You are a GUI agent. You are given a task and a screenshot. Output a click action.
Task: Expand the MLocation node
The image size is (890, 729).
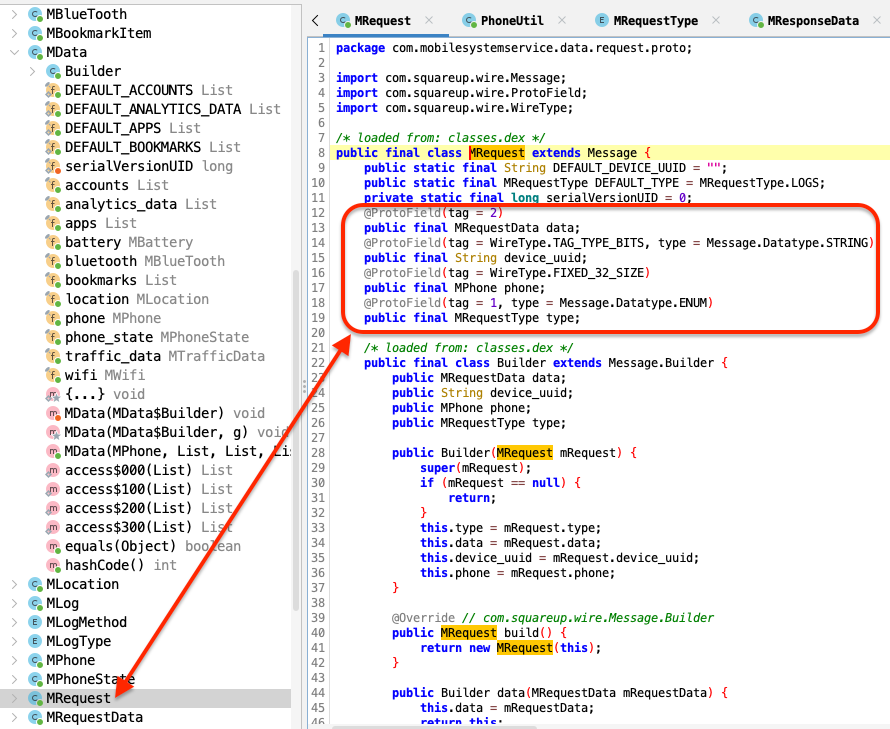(13, 583)
